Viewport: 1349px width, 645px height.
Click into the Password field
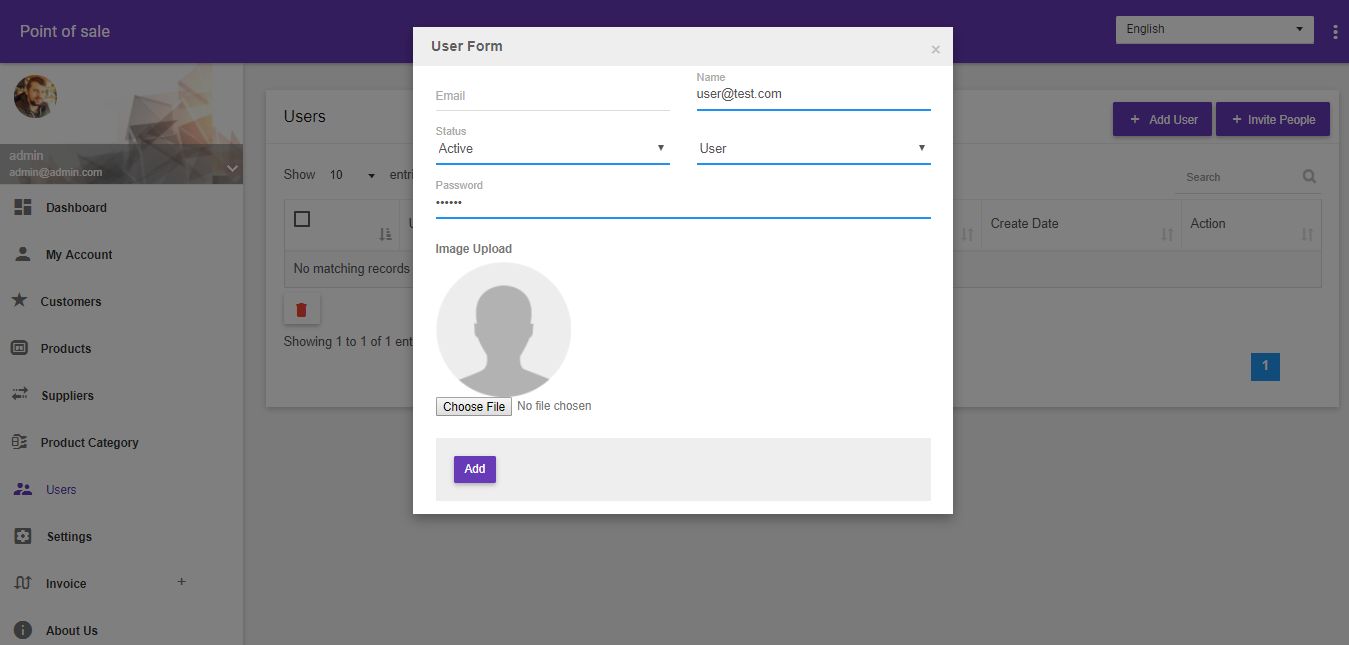683,203
